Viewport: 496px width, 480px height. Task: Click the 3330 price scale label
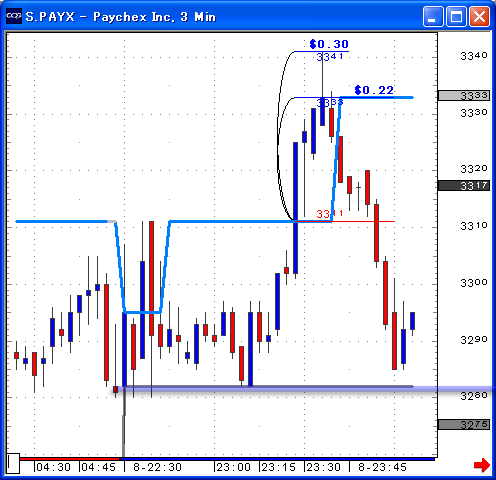click(x=474, y=113)
